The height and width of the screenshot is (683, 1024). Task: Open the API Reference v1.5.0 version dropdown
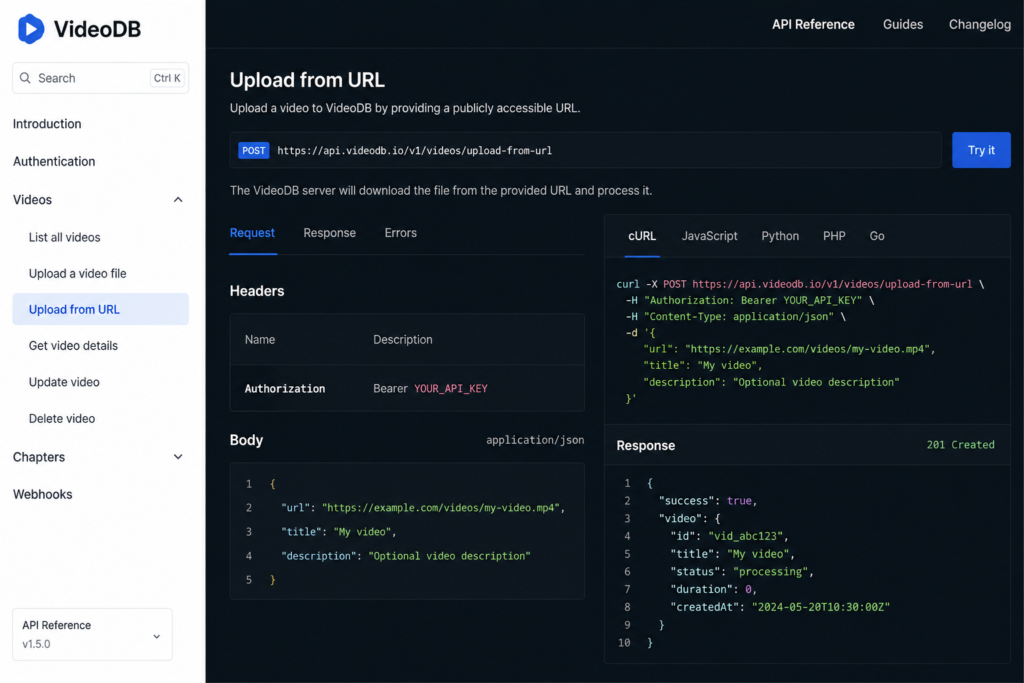pyautogui.click(x=92, y=634)
